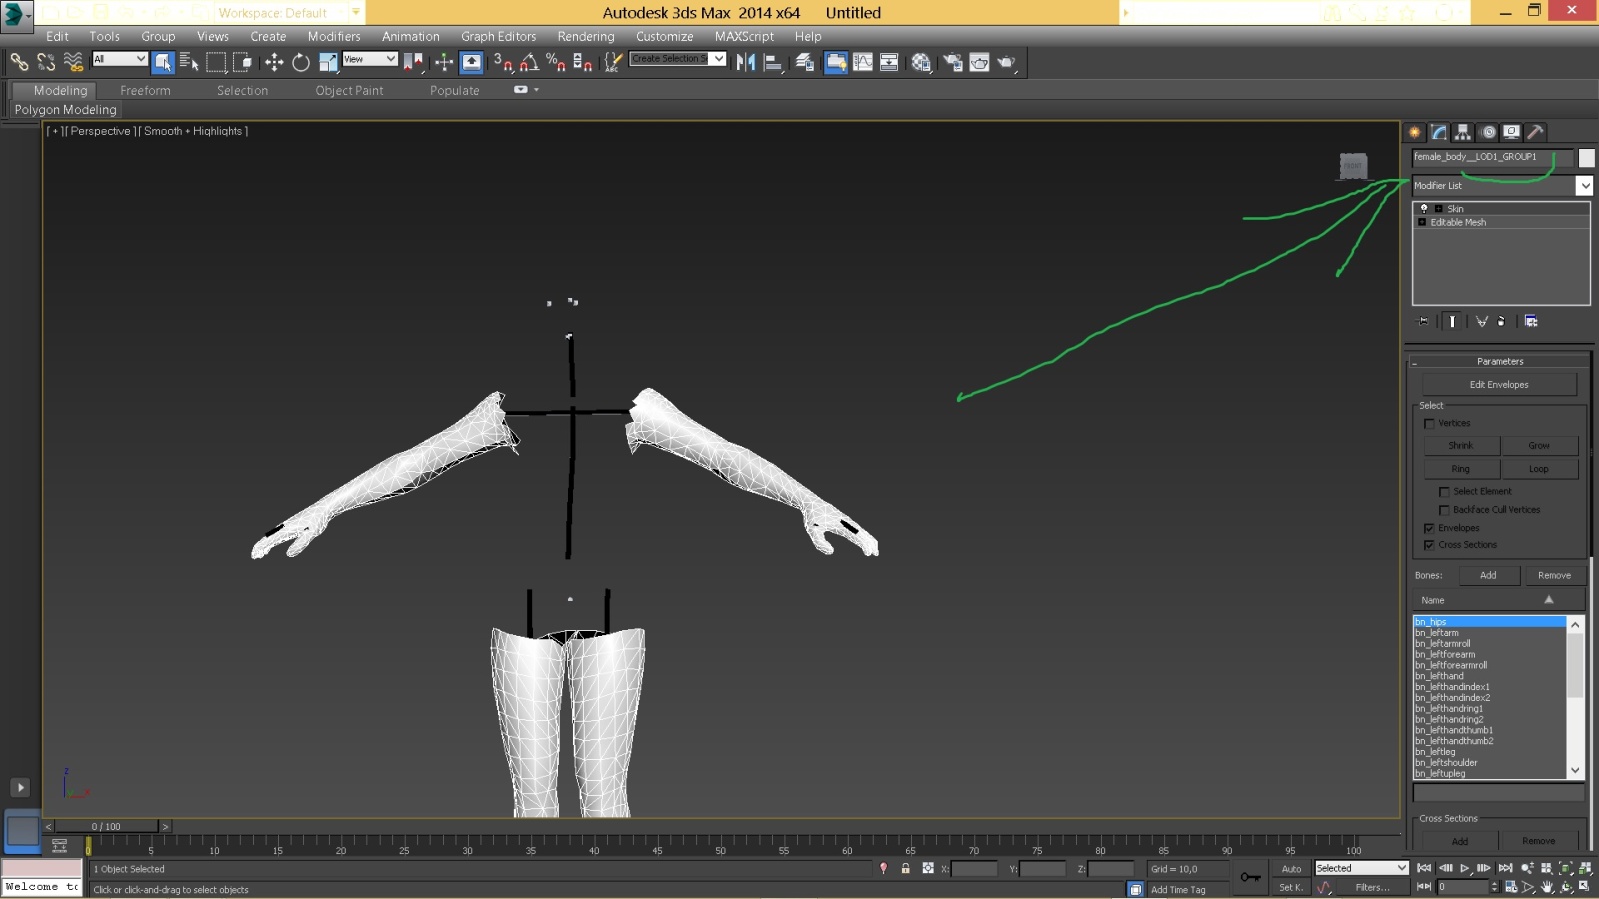Switch to the Freeform ribbon tab
This screenshot has width=1599, height=899.
click(145, 91)
